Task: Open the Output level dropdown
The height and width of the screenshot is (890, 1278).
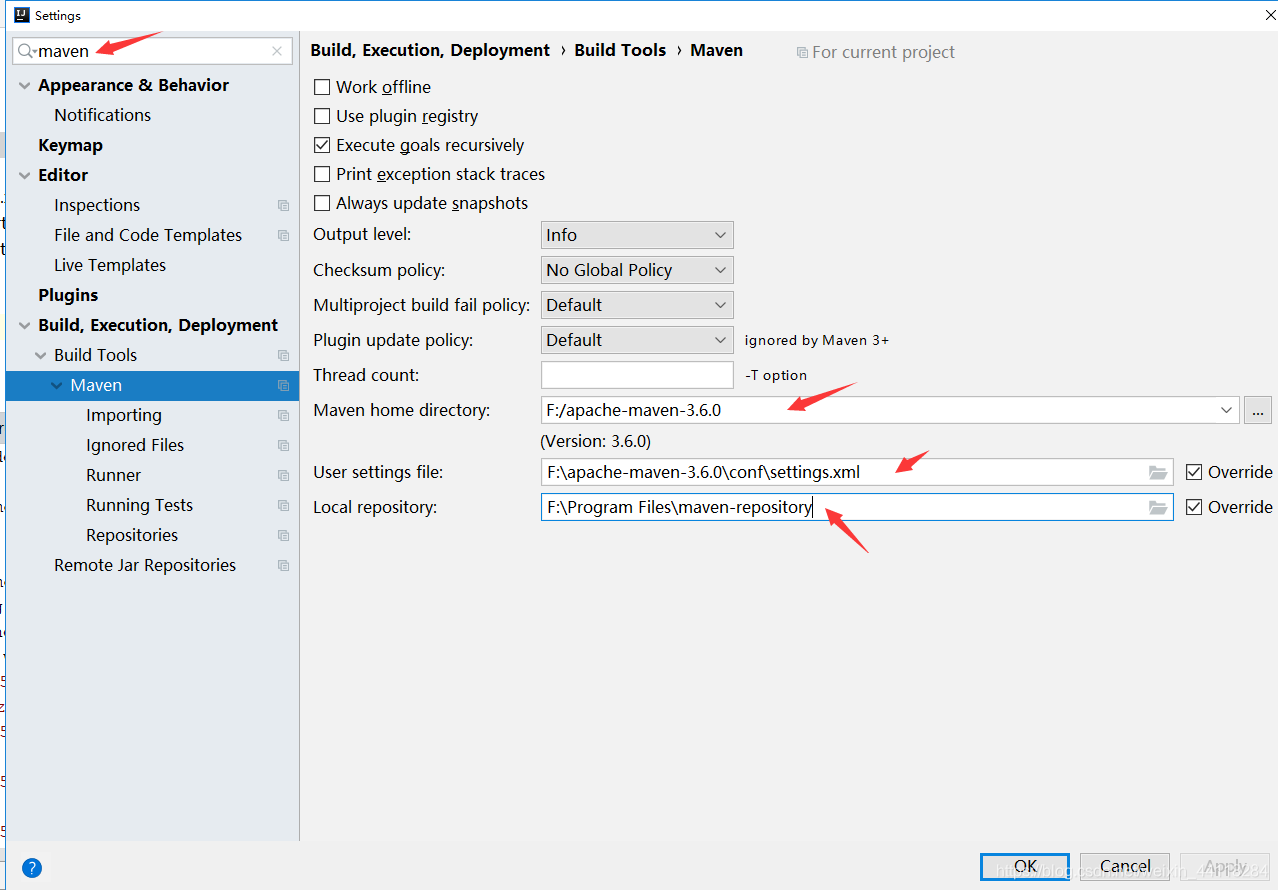Action: coord(637,235)
